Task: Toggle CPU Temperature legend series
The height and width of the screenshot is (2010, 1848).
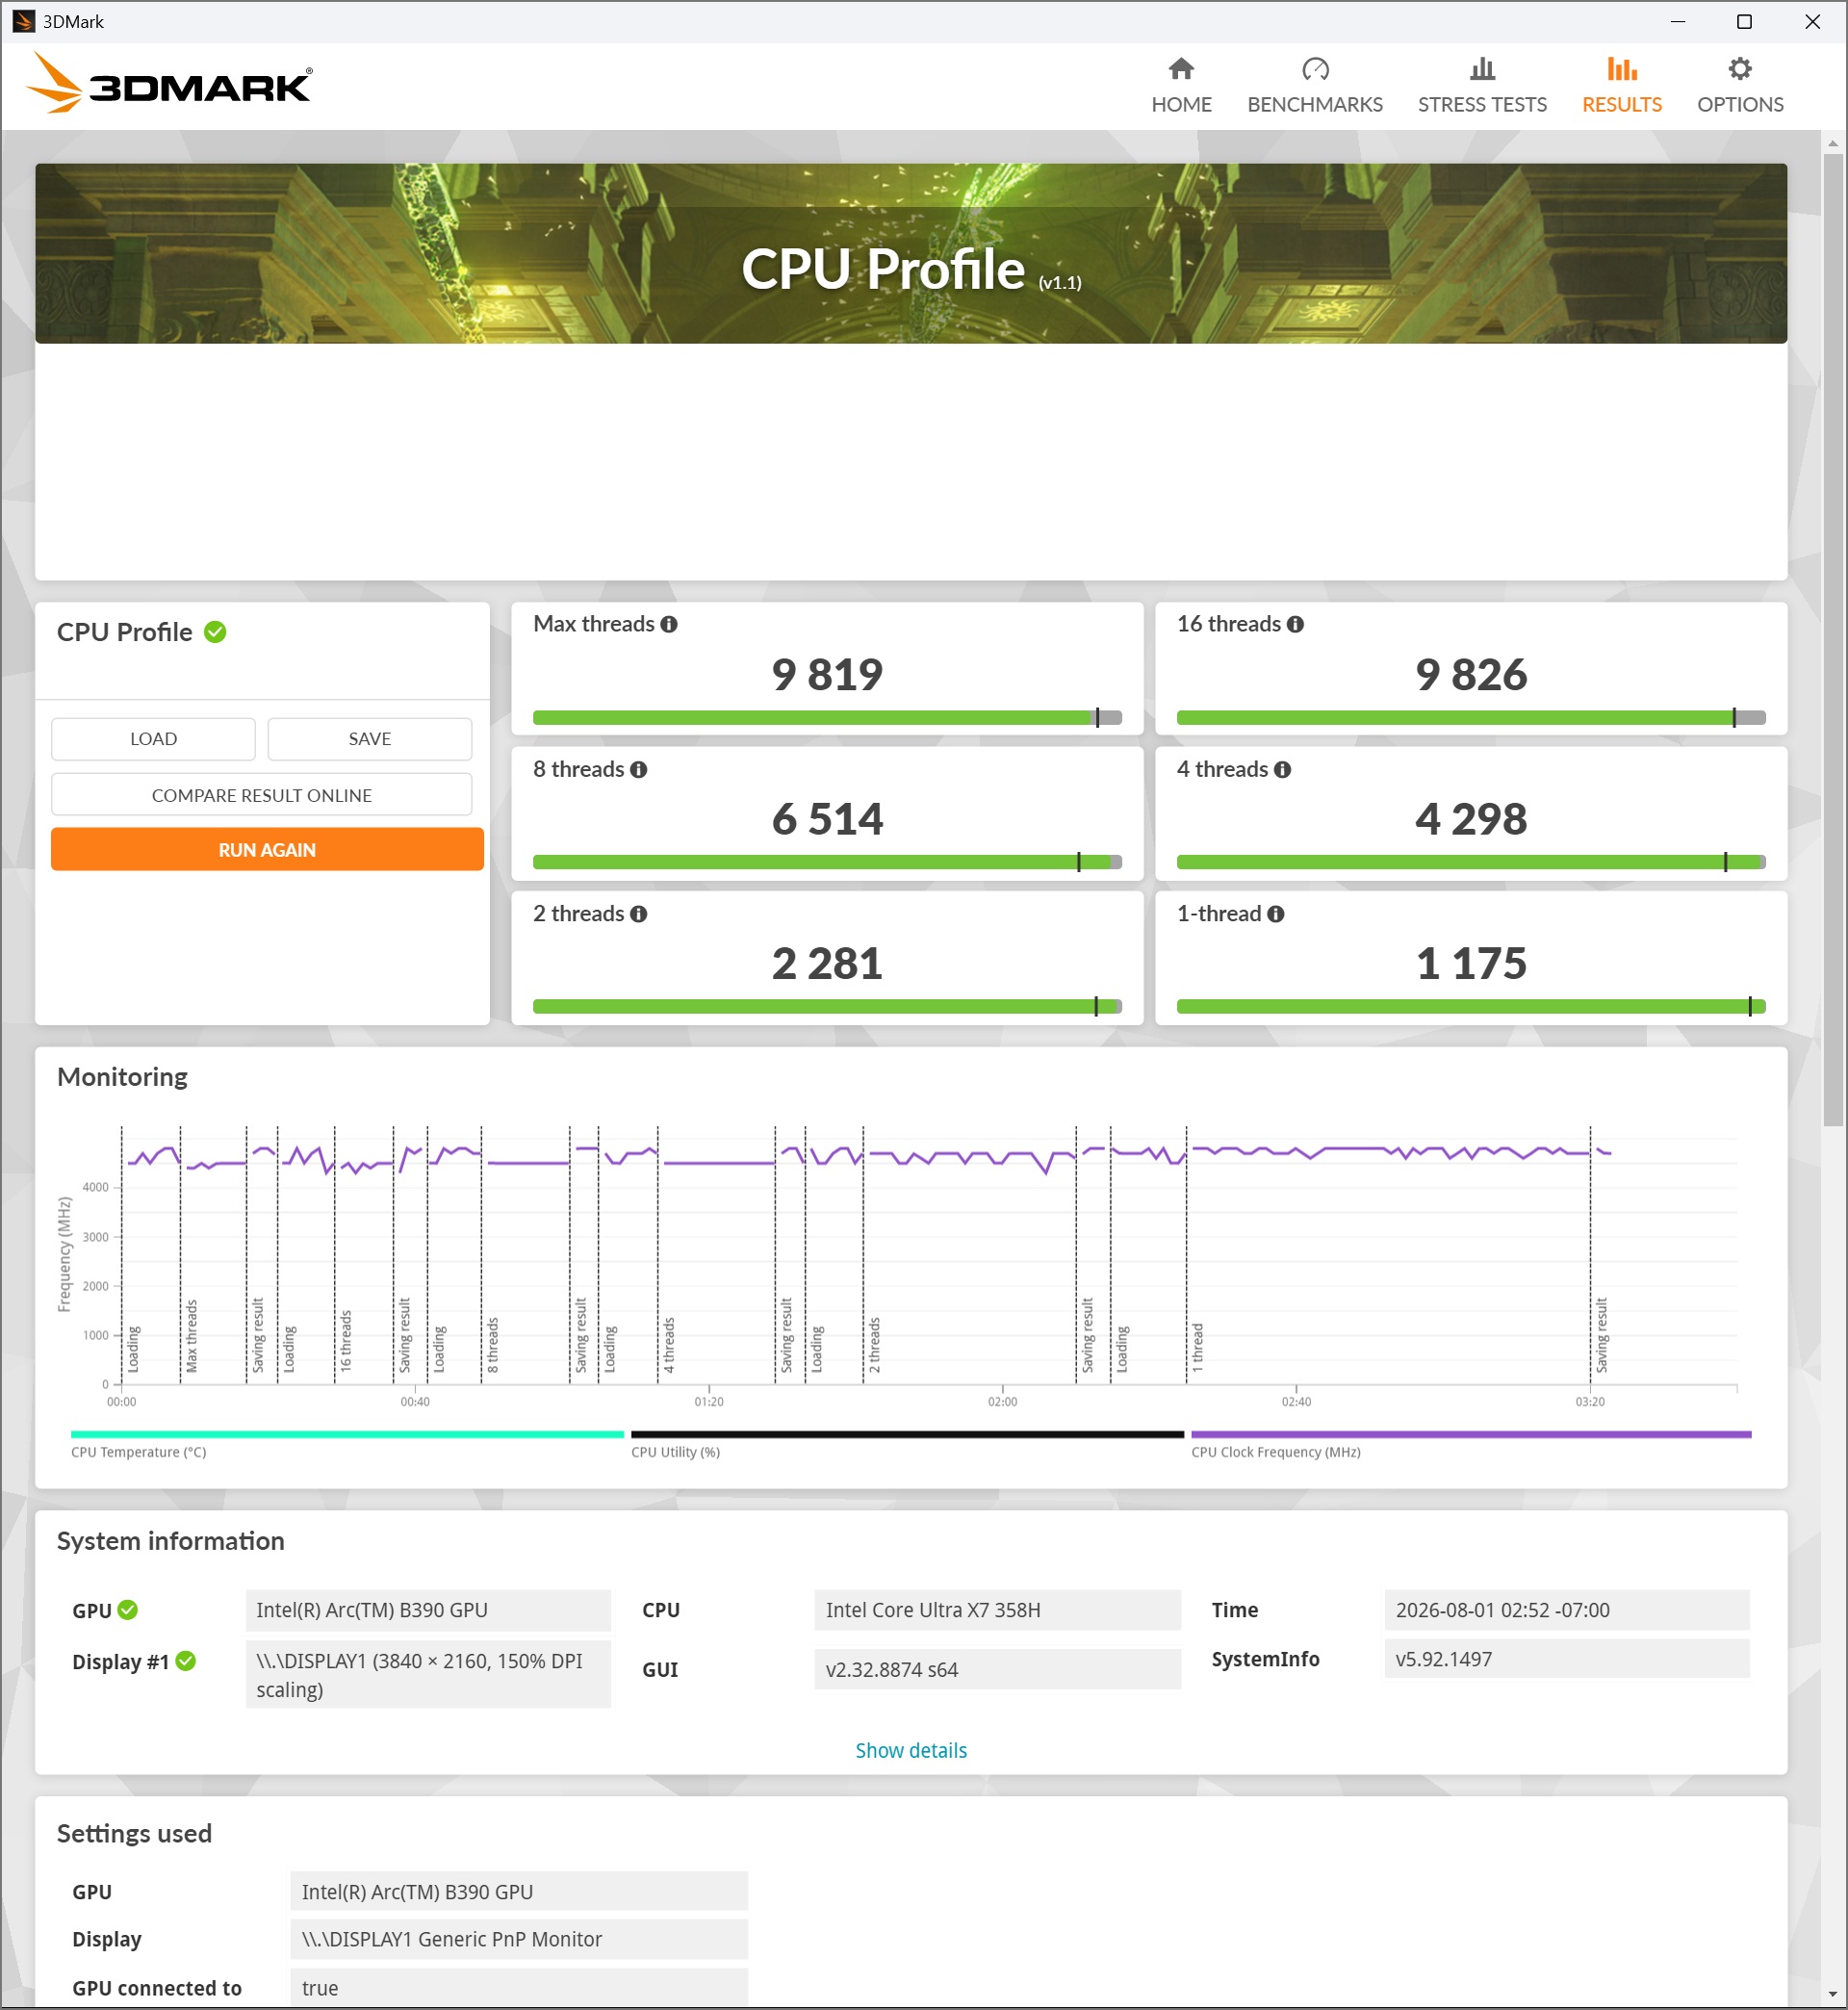Action: click(346, 1443)
